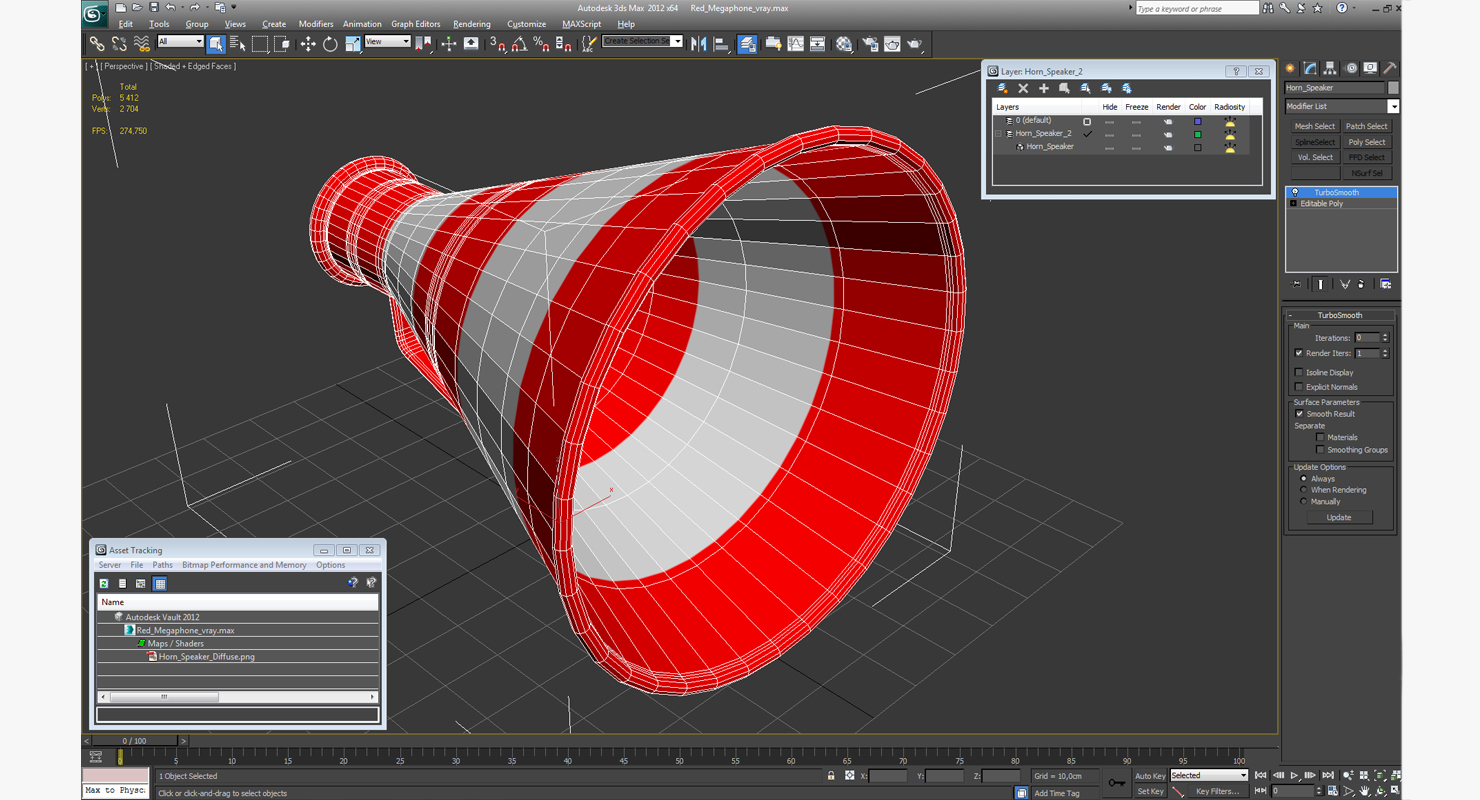Image resolution: width=1480 pixels, height=800 pixels.
Task: Click the Mirror tool icon
Action: click(x=698, y=44)
